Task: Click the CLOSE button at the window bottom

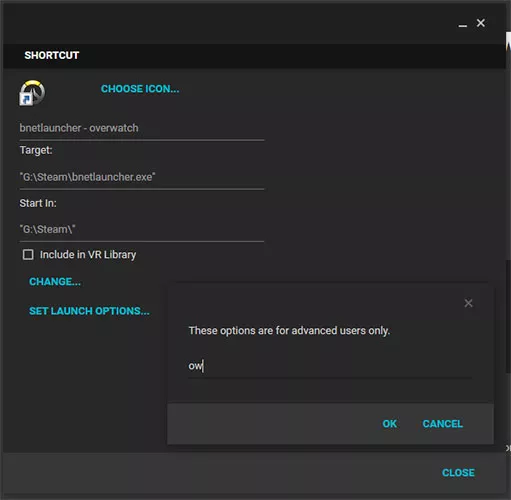Action: 458,473
